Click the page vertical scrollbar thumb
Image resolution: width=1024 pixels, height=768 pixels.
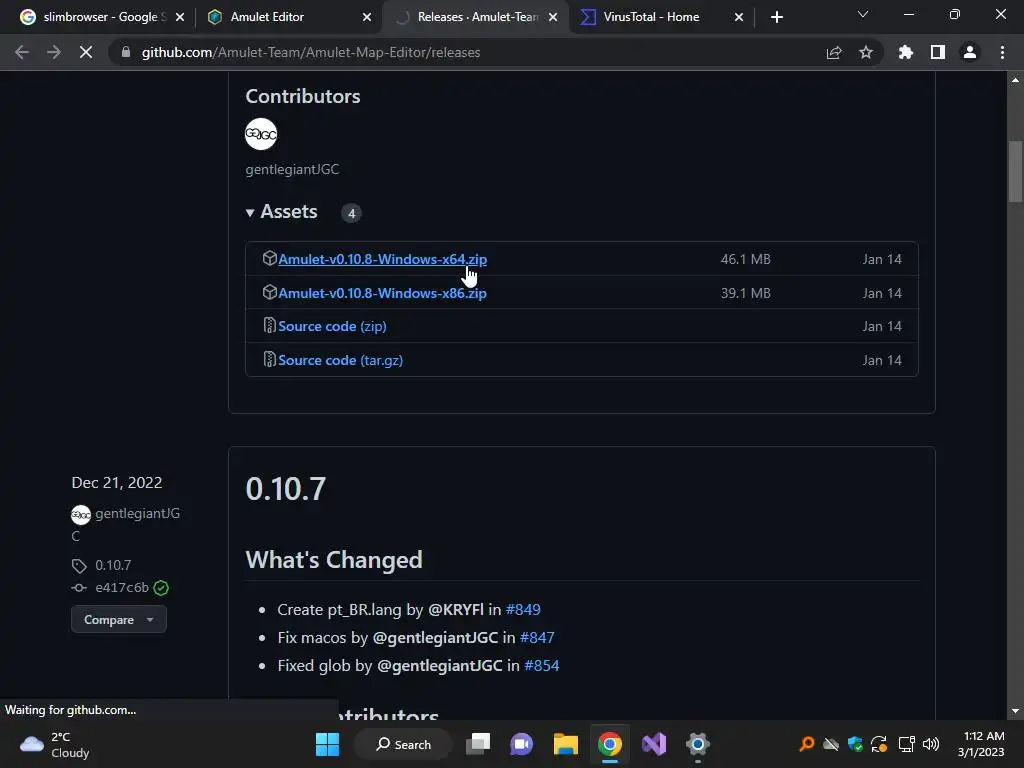[x=1015, y=171]
